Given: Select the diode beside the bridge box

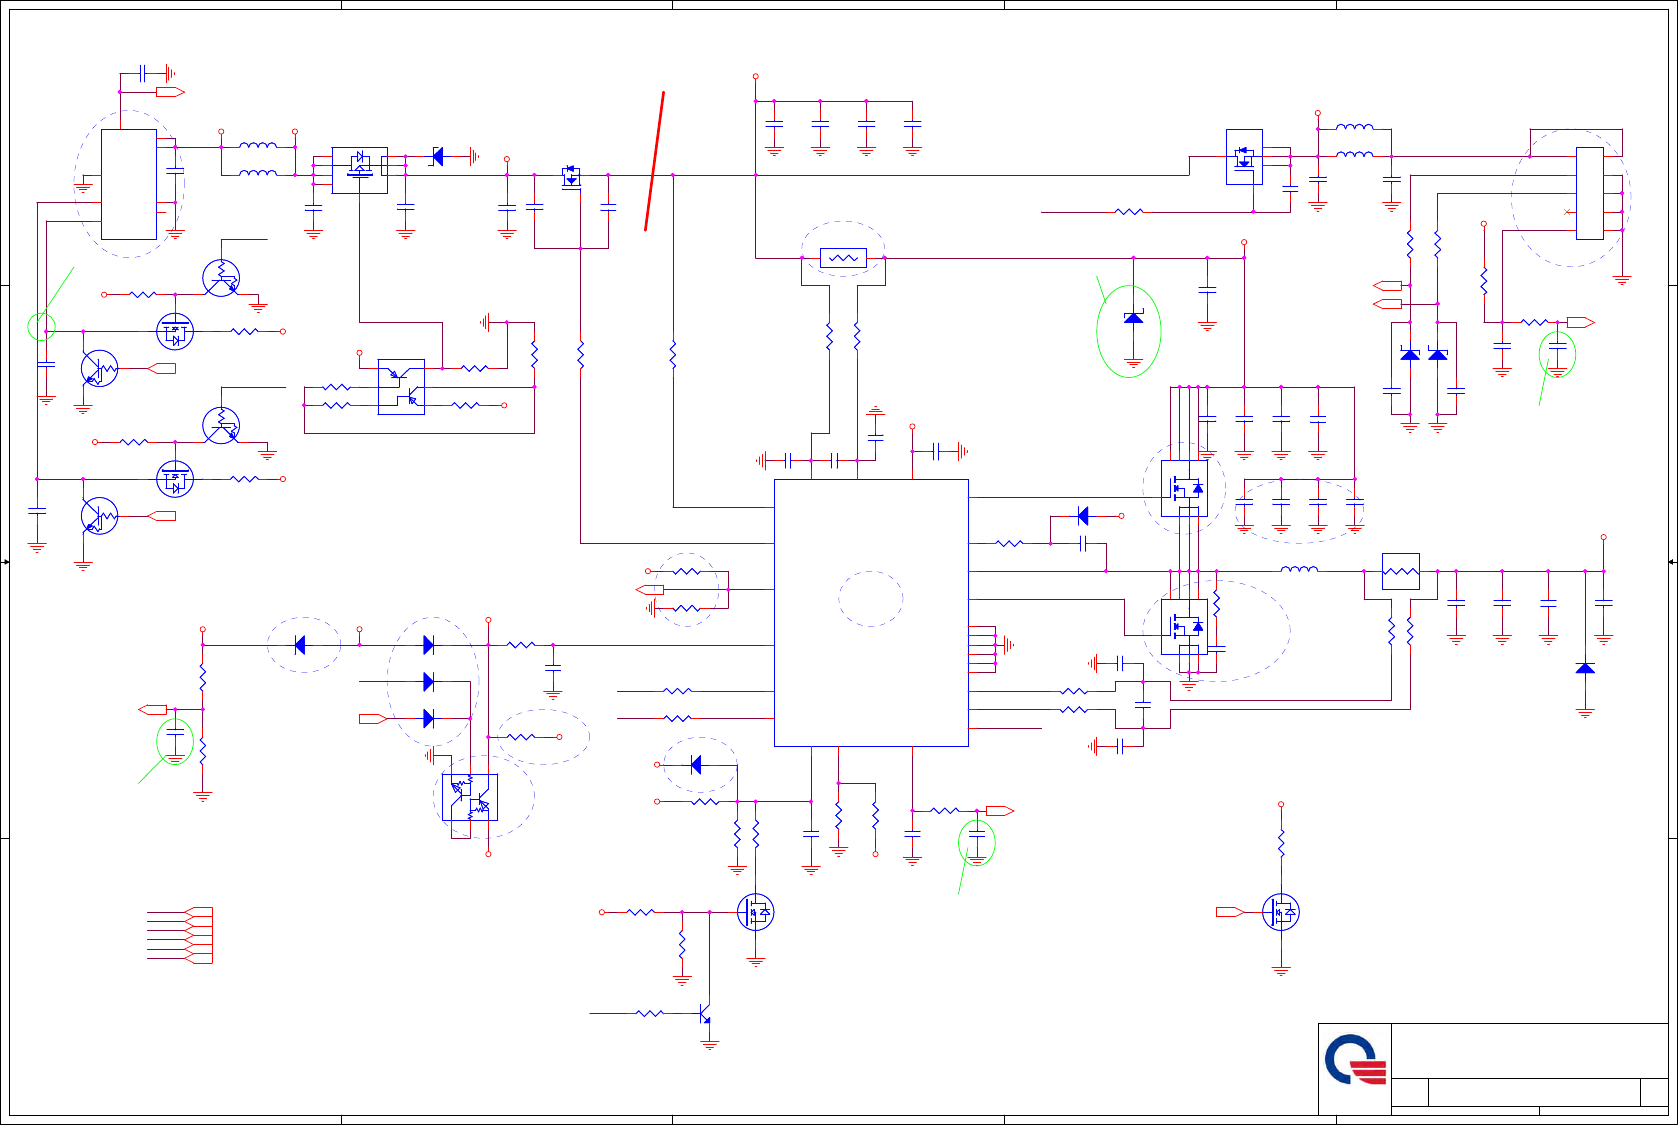Looking at the screenshot, I should pos(437,156).
